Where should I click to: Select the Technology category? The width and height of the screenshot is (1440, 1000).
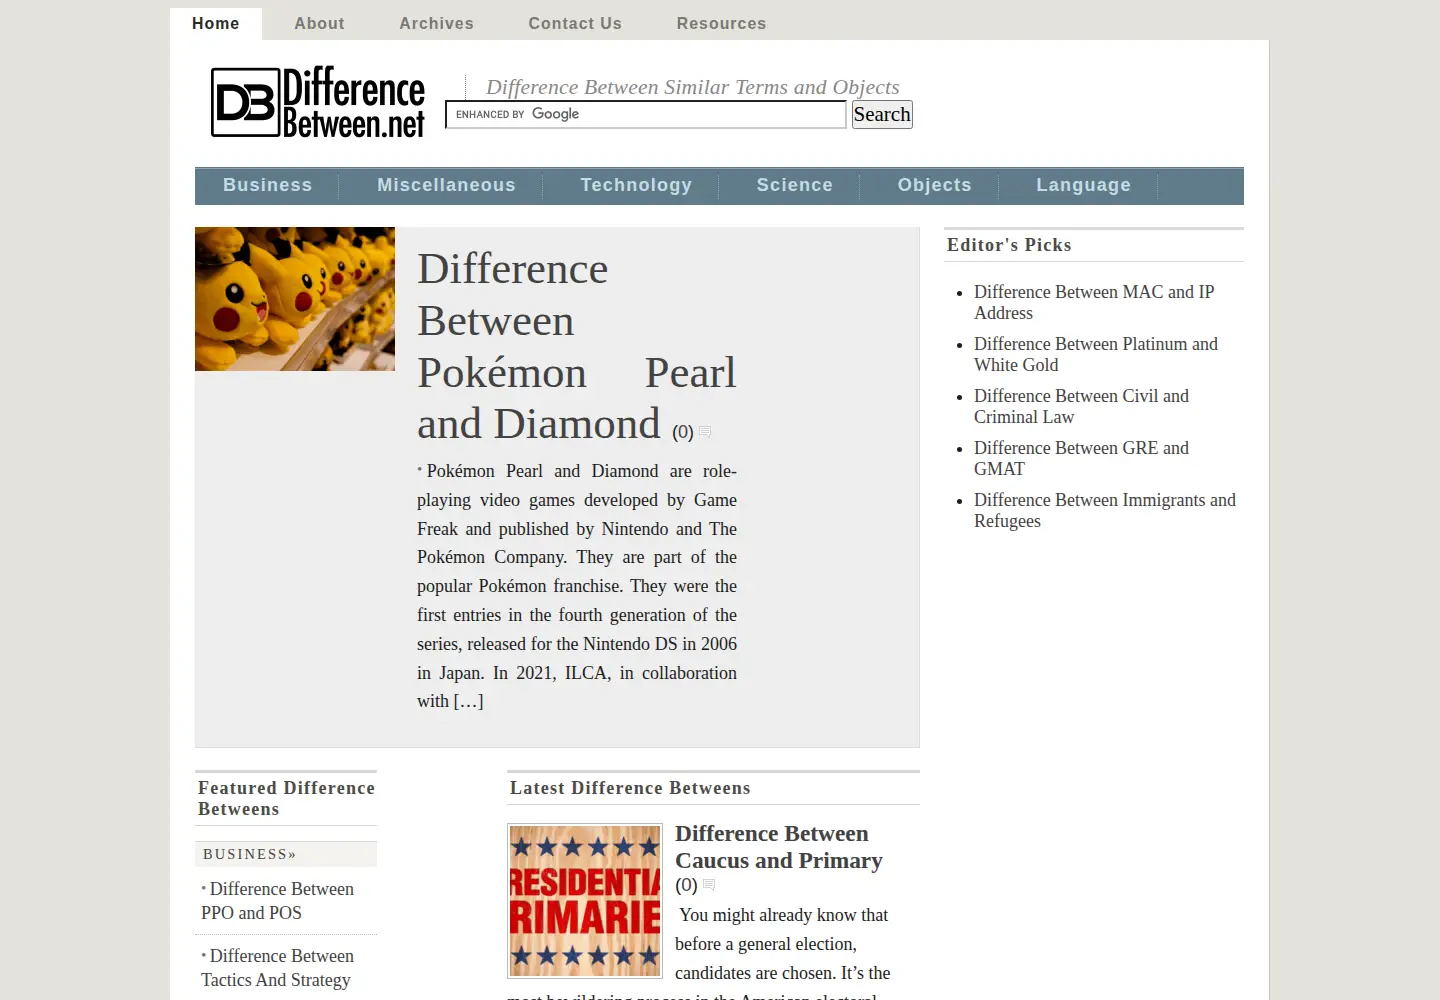[x=636, y=185]
